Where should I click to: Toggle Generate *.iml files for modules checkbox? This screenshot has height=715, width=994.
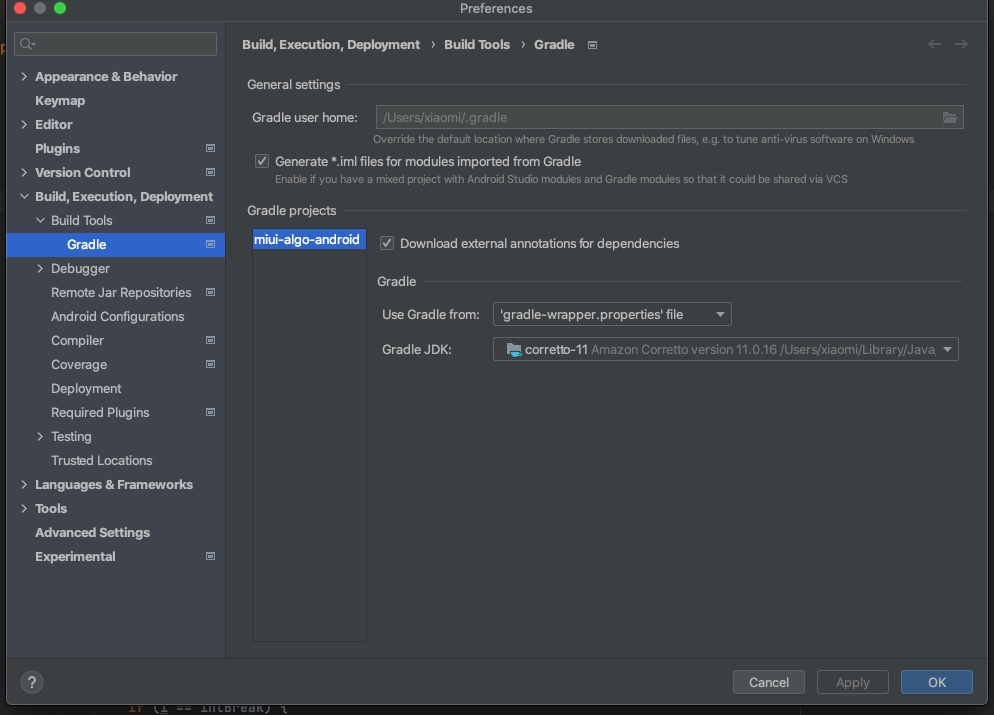(262, 161)
